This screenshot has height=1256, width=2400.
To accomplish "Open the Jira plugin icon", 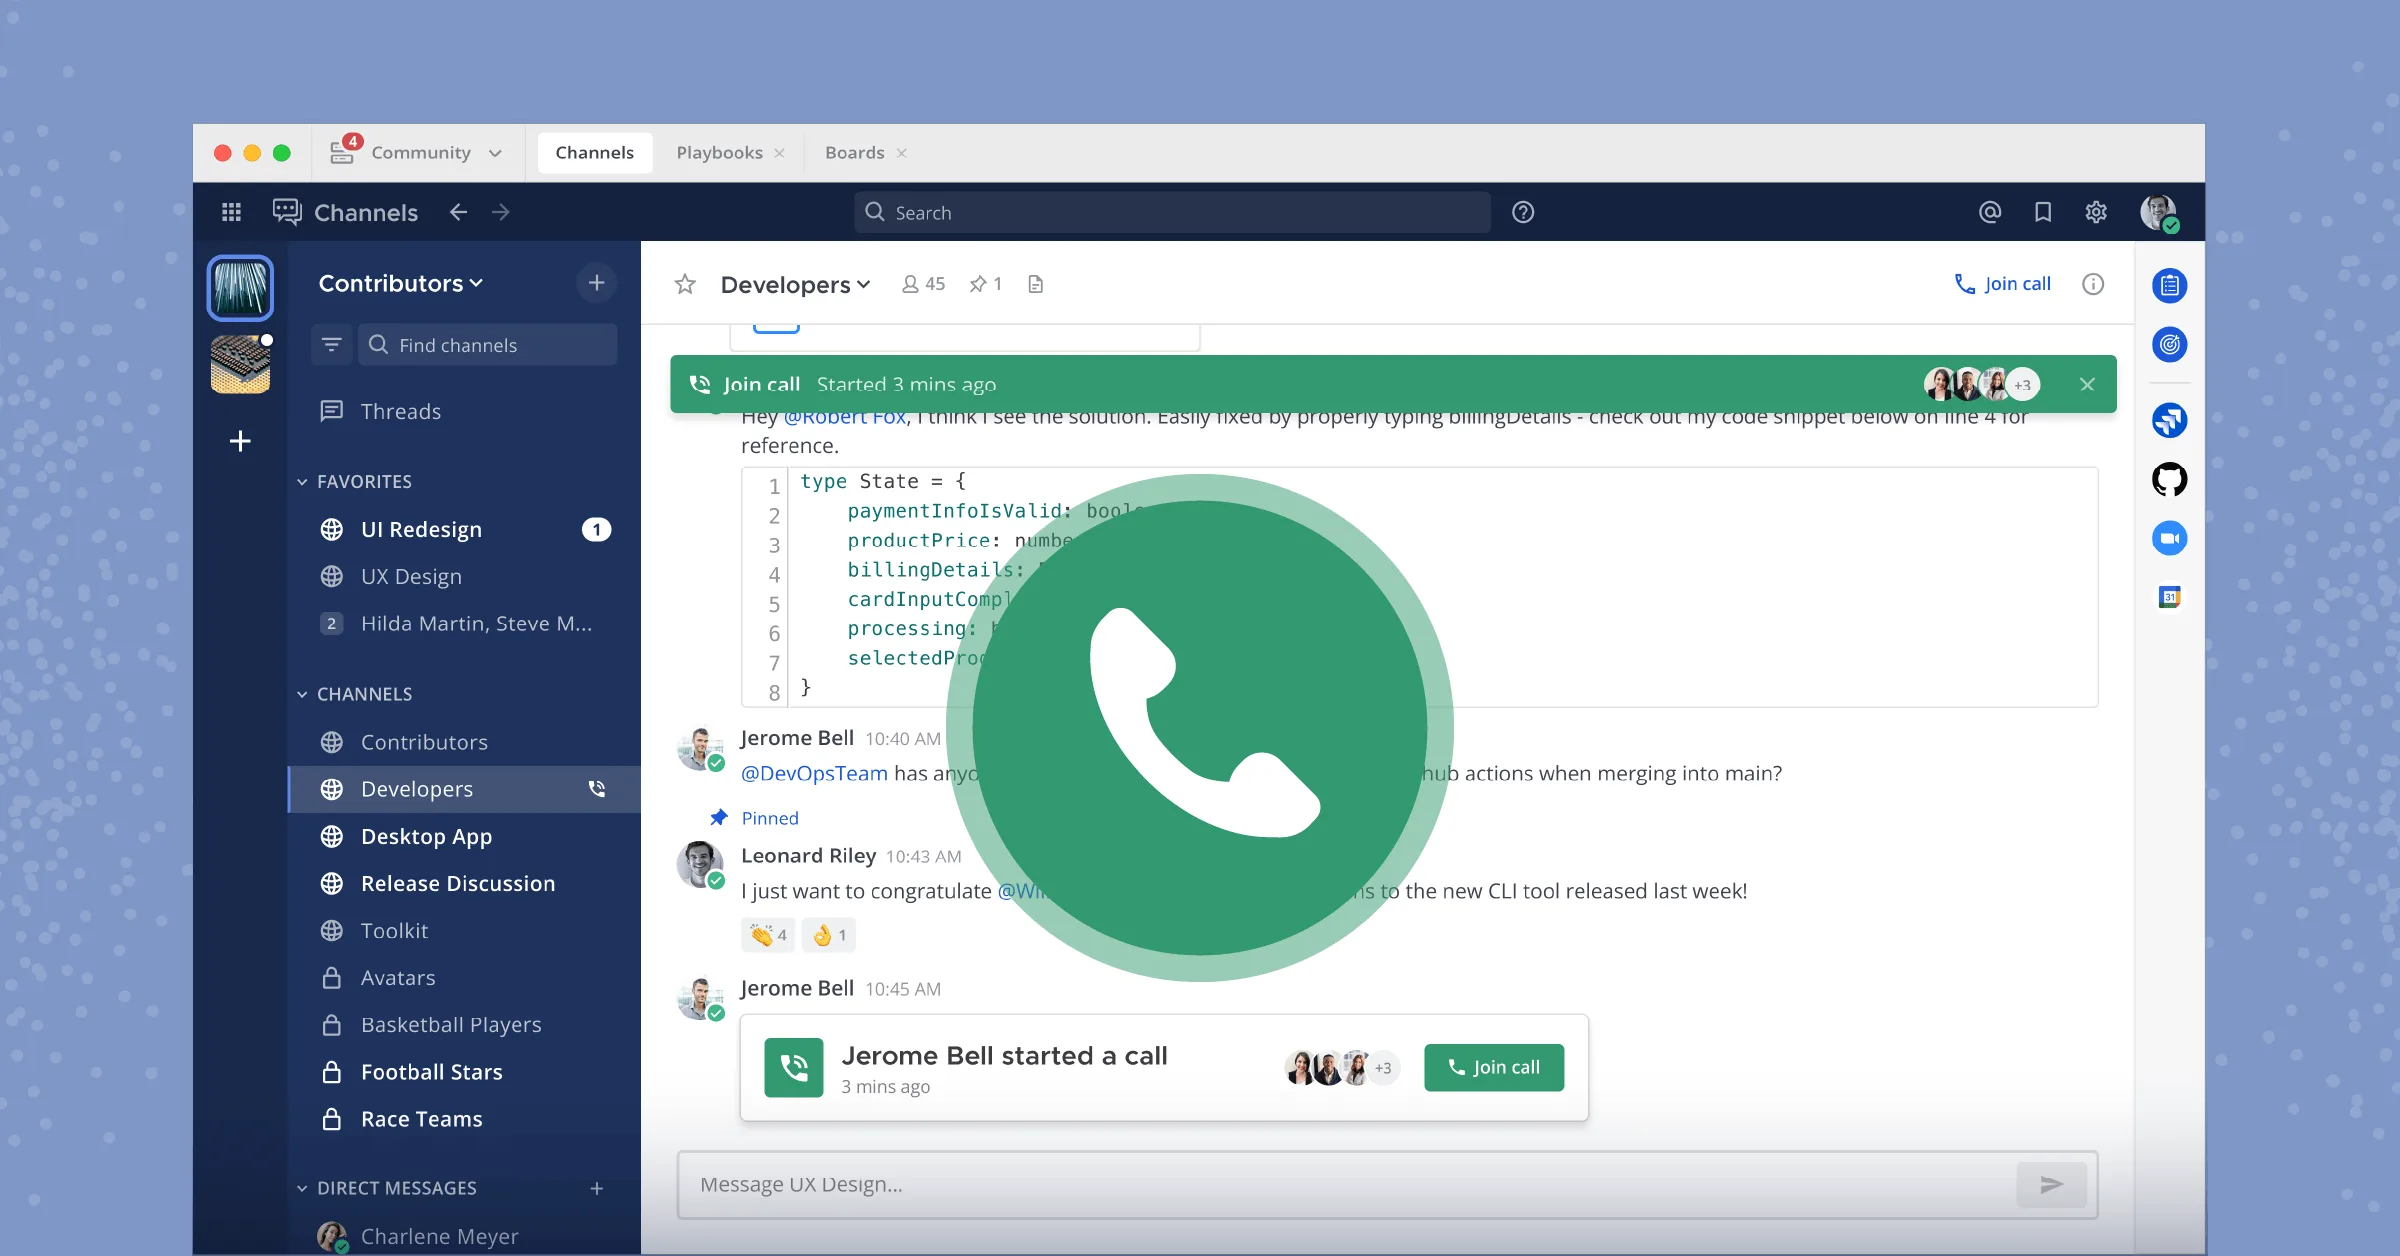I will click(2169, 420).
